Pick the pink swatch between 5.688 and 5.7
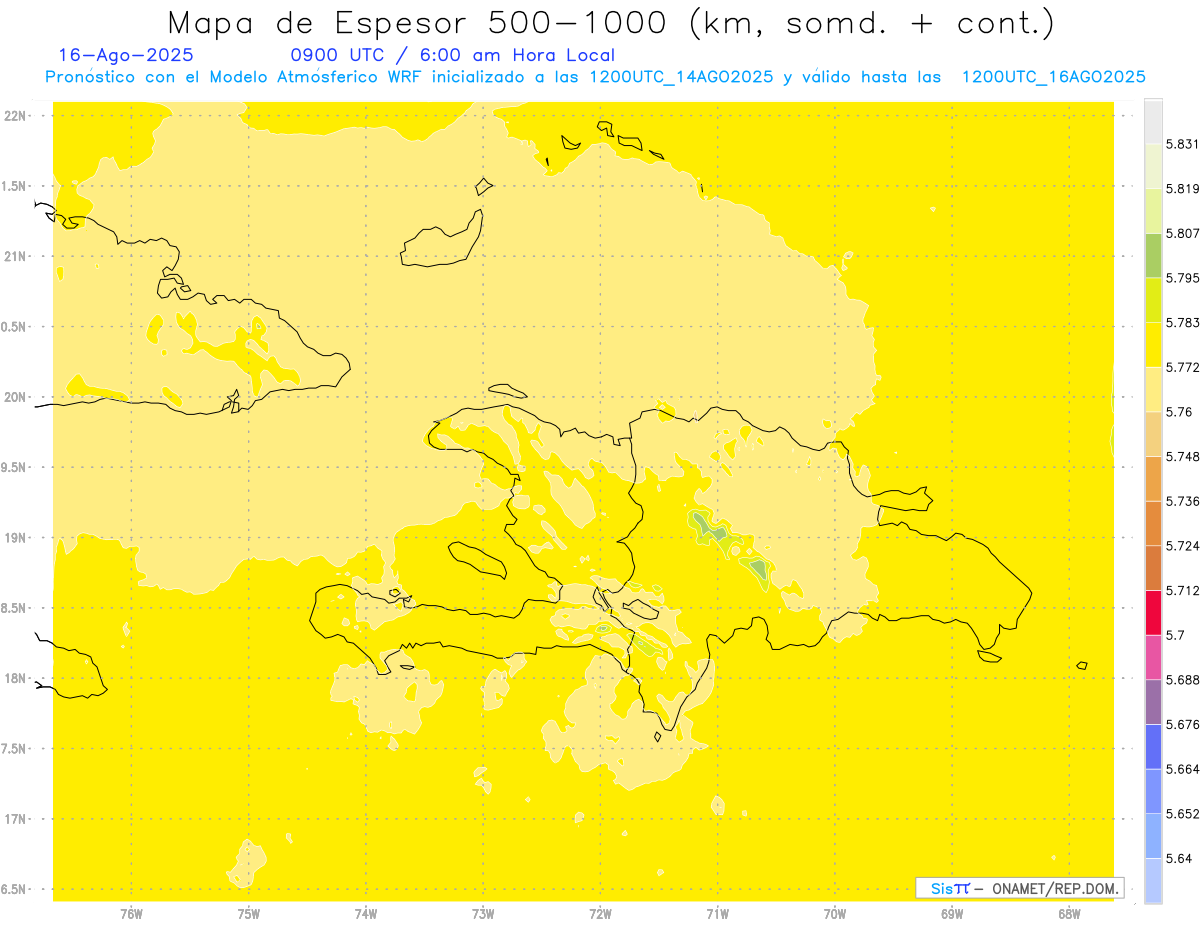Image resolution: width=1200 pixels, height=927 pixels. (1153, 657)
